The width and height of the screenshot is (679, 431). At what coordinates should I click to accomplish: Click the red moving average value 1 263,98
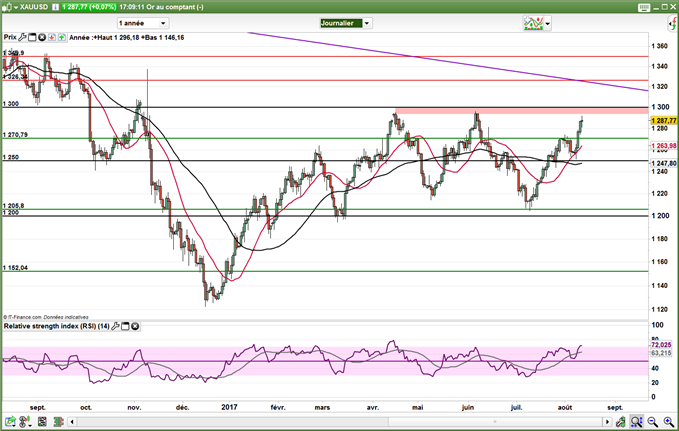pos(663,146)
